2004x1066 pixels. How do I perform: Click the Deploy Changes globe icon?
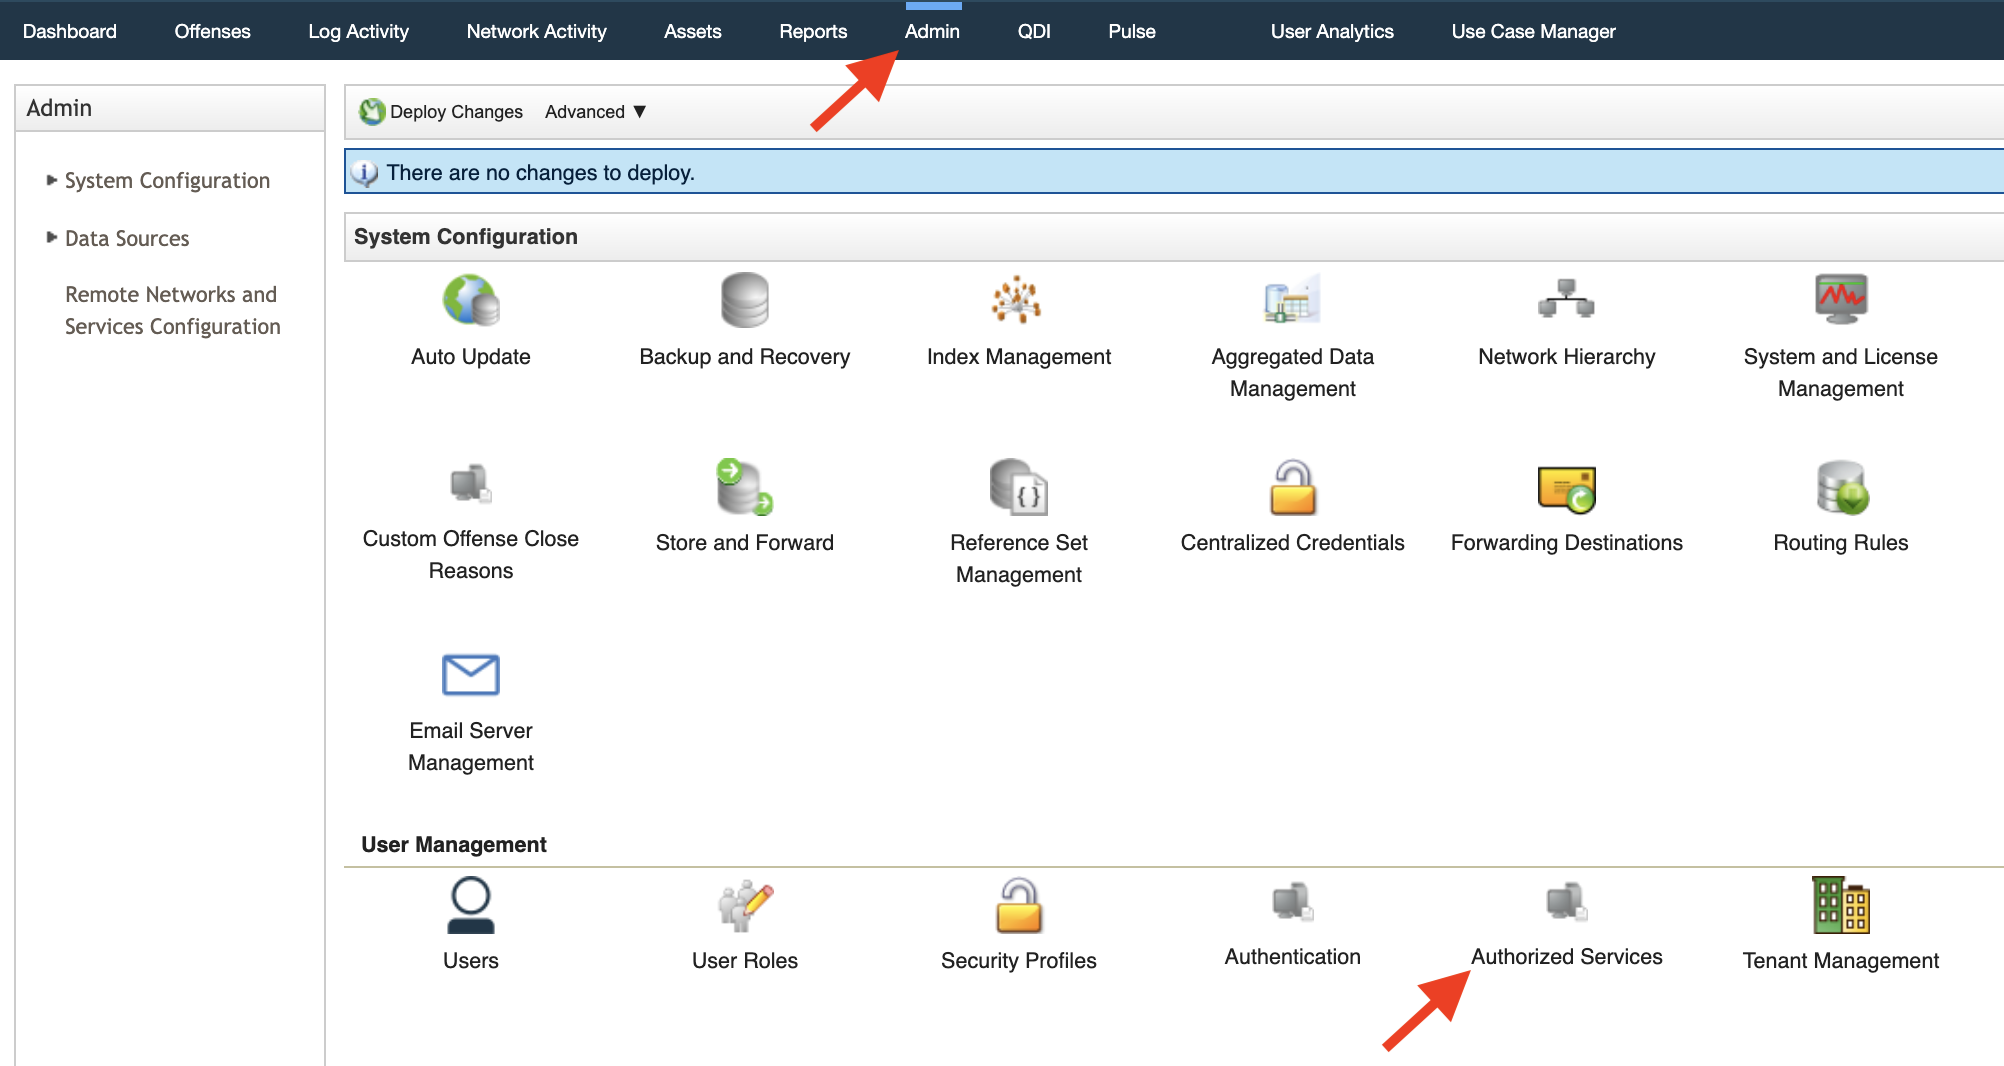pyautogui.click(x=372, y=112)
